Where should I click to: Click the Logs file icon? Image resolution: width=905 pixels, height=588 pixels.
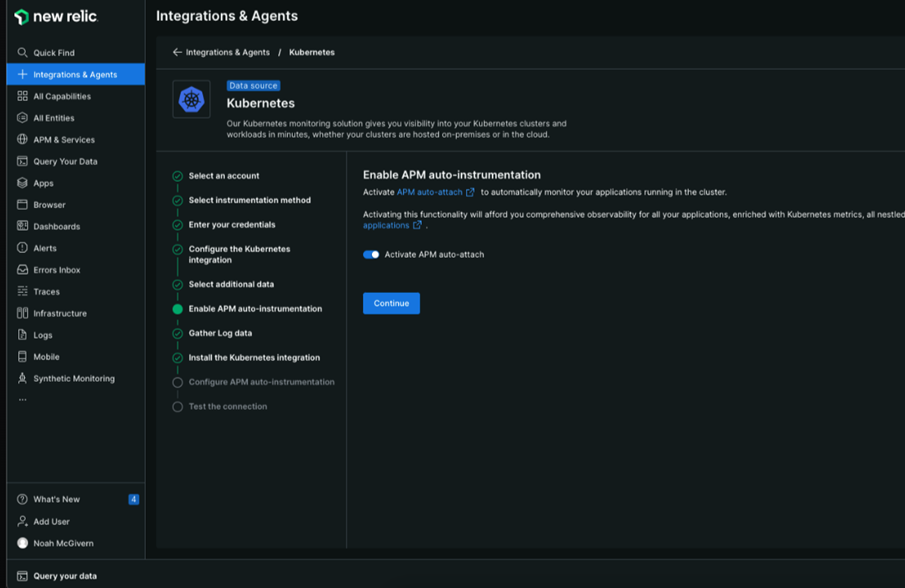pyautogui.click(x=23, y=335)
